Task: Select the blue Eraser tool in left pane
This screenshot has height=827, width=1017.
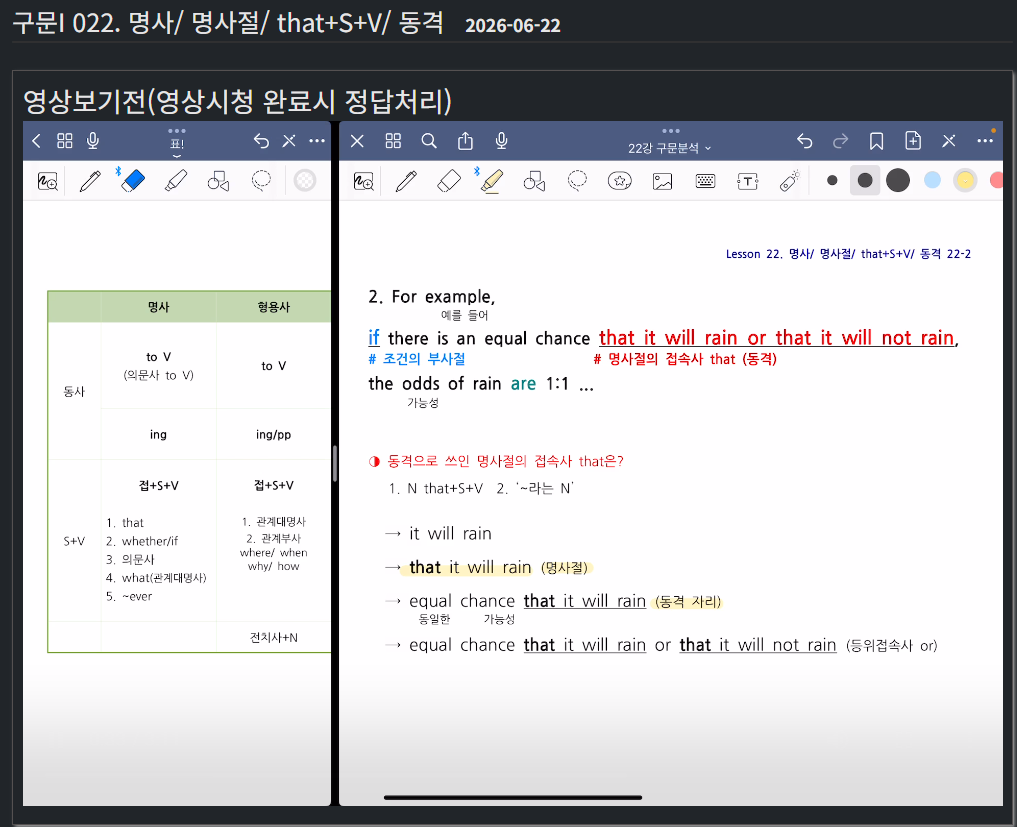Action: 132,180
